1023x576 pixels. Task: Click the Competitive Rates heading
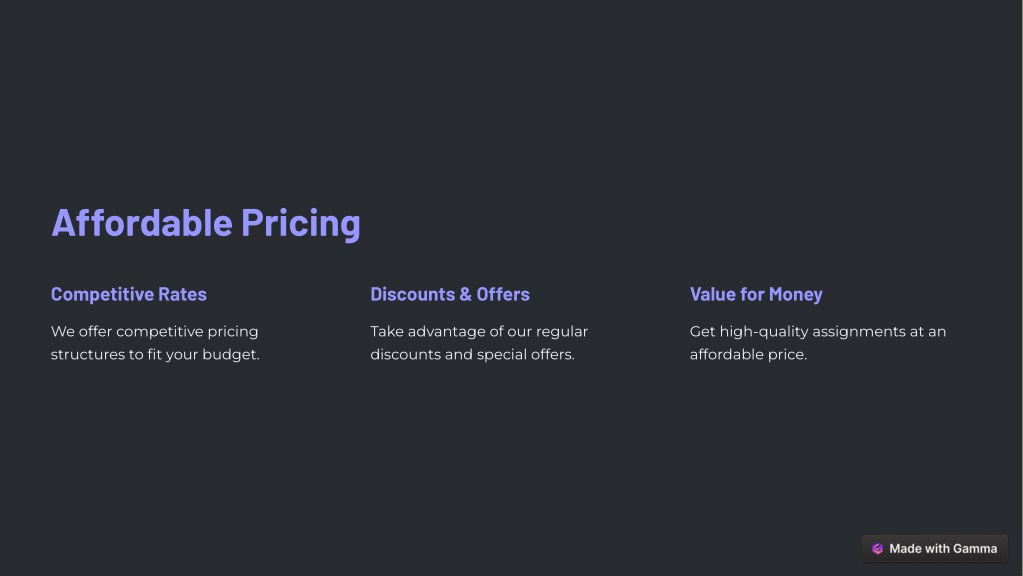129,294
